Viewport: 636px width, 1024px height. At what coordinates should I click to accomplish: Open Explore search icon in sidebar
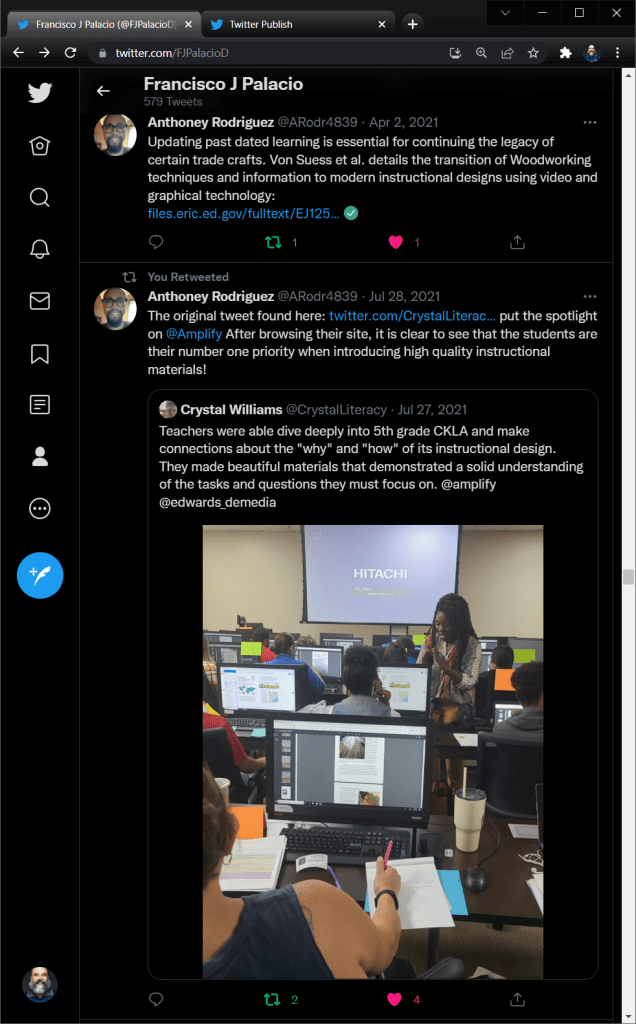coord(40,197)
